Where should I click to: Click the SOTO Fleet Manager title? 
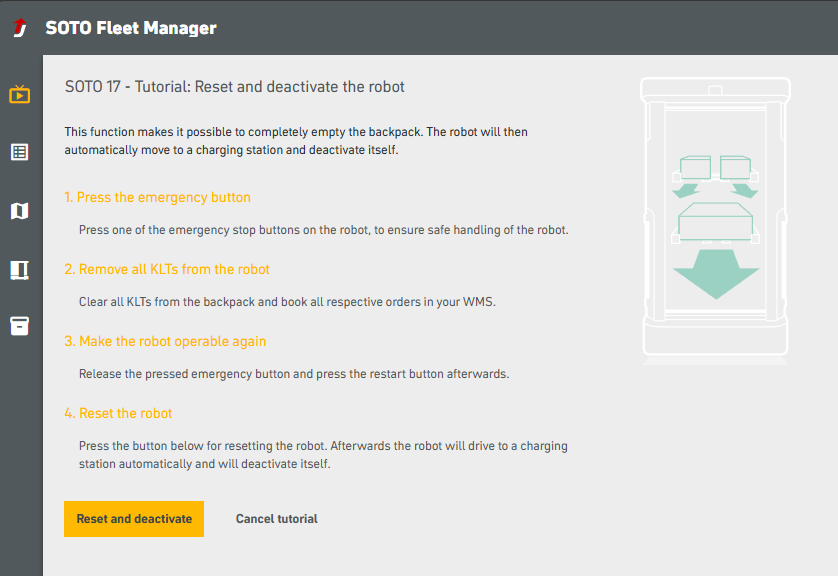point(131,28)
